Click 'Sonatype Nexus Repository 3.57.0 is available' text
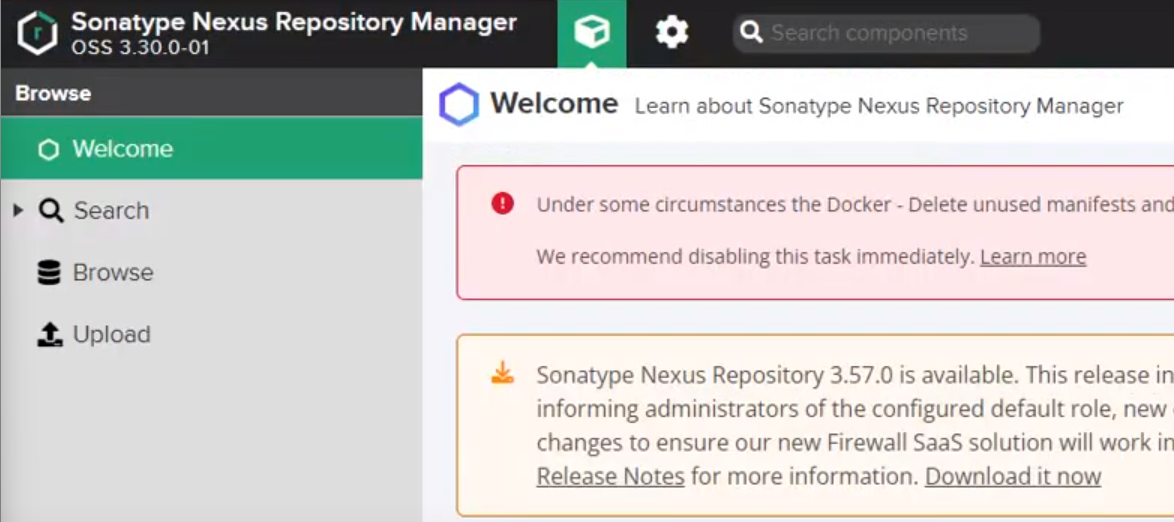The height and width of the screenshot is (522, 1174). tap(778, 374)
